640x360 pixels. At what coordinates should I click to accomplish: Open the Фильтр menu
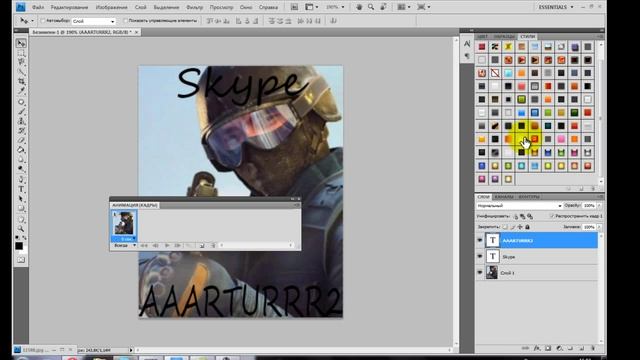coord(194,7)
